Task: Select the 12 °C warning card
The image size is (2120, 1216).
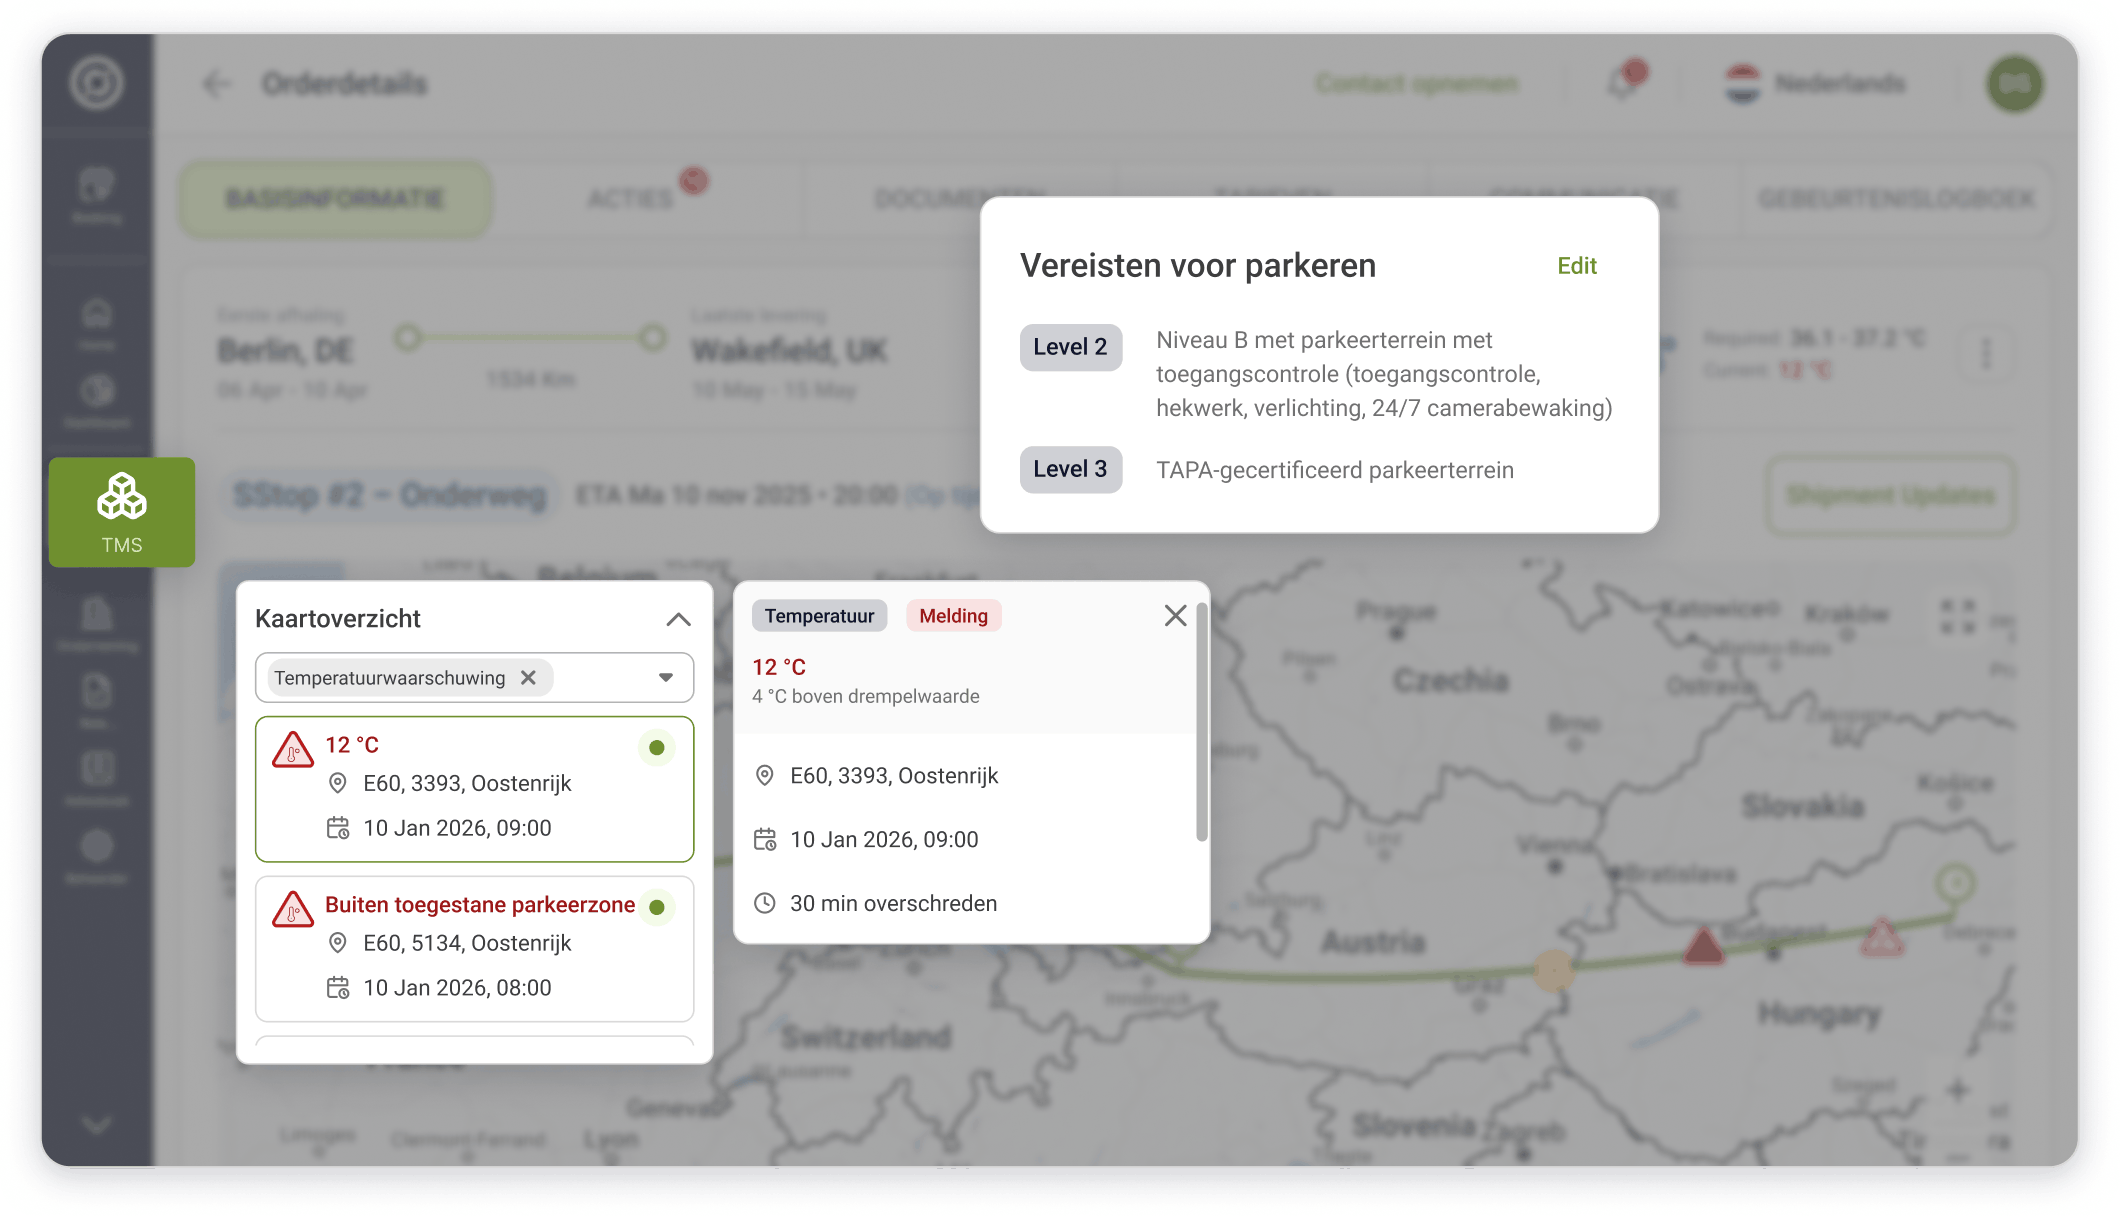Action: click(474, 789)
